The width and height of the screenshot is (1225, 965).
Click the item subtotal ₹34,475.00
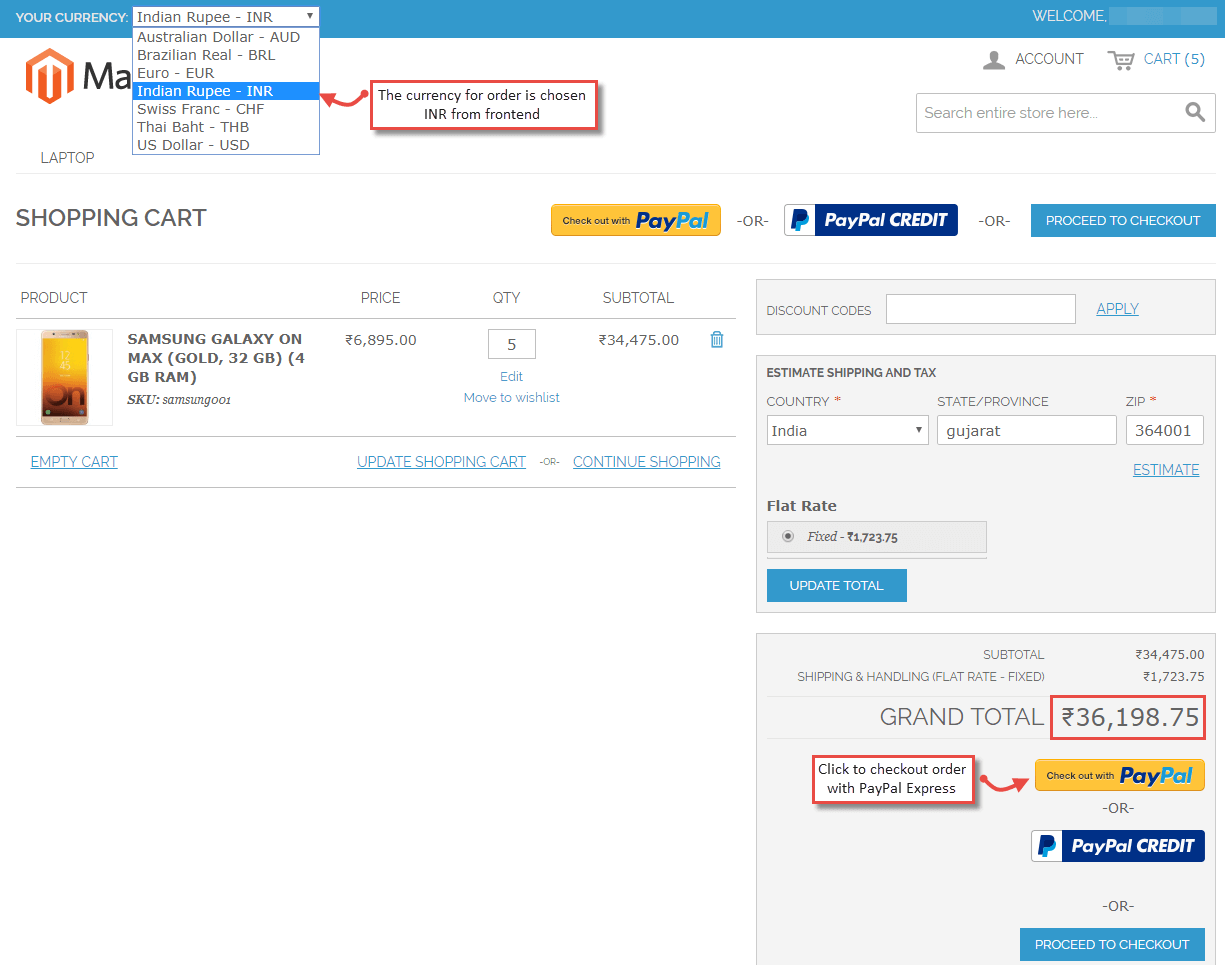(x=639, y=340)
